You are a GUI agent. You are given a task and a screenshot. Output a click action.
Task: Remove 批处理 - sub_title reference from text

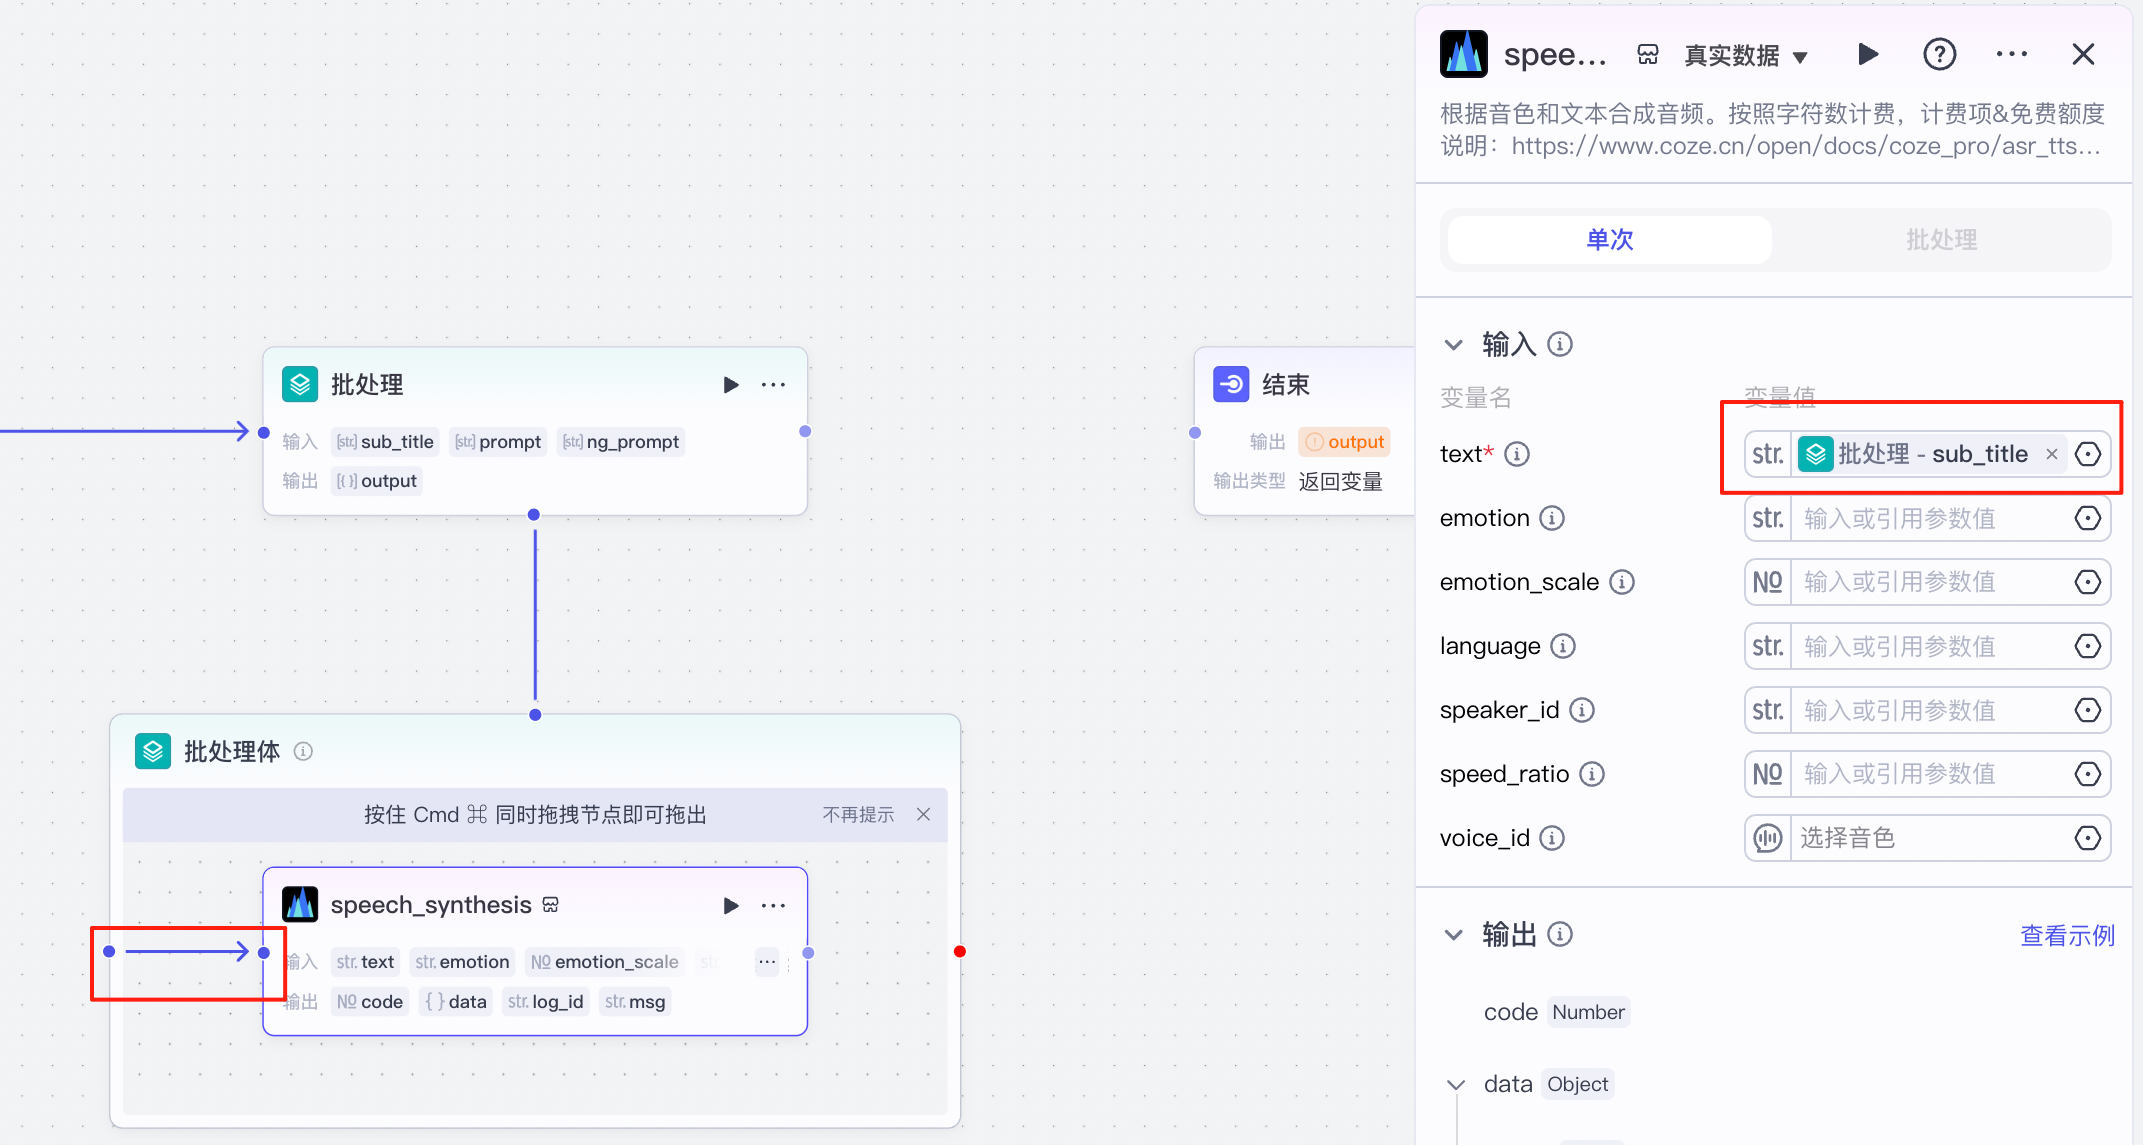point(2052,454)
